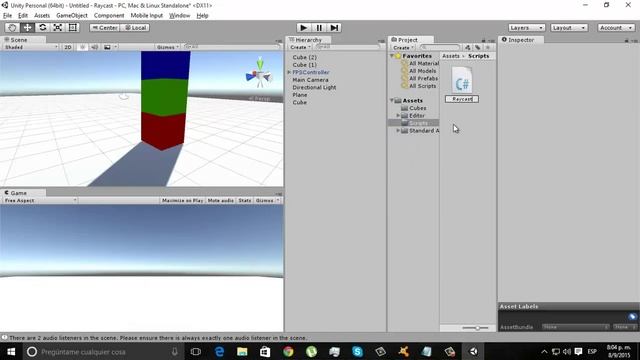The width and height of the screenshot is (640, 360).
Task: Open the Help menu
Action: tap(202, 16)
